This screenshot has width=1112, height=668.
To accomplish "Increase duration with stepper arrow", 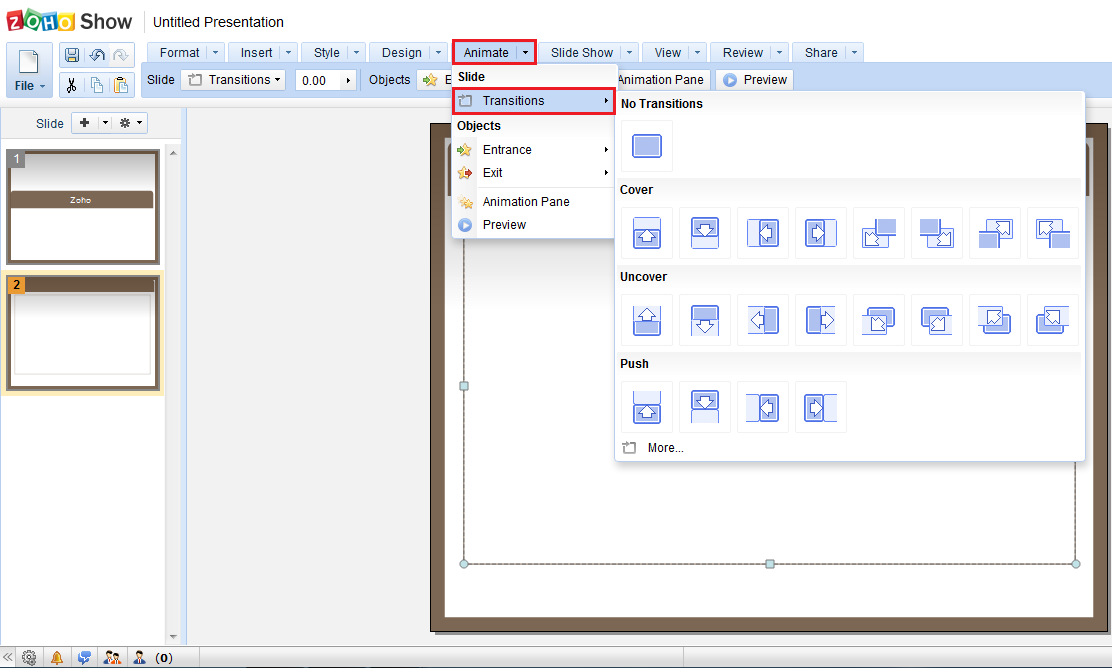I will pyautogui.click(x=348, y=80).
